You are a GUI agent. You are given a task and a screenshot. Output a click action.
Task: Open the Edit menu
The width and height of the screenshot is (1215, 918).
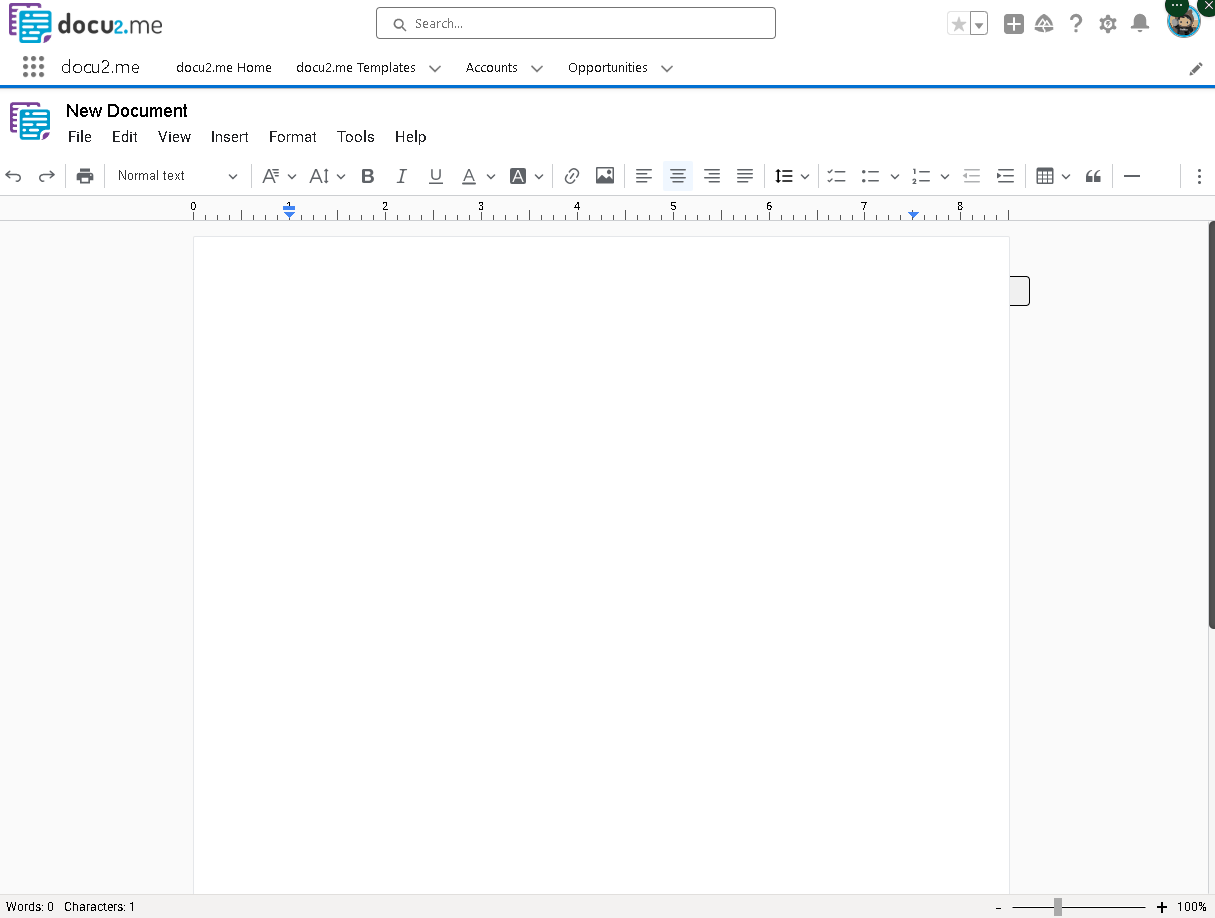click(125, 137)
